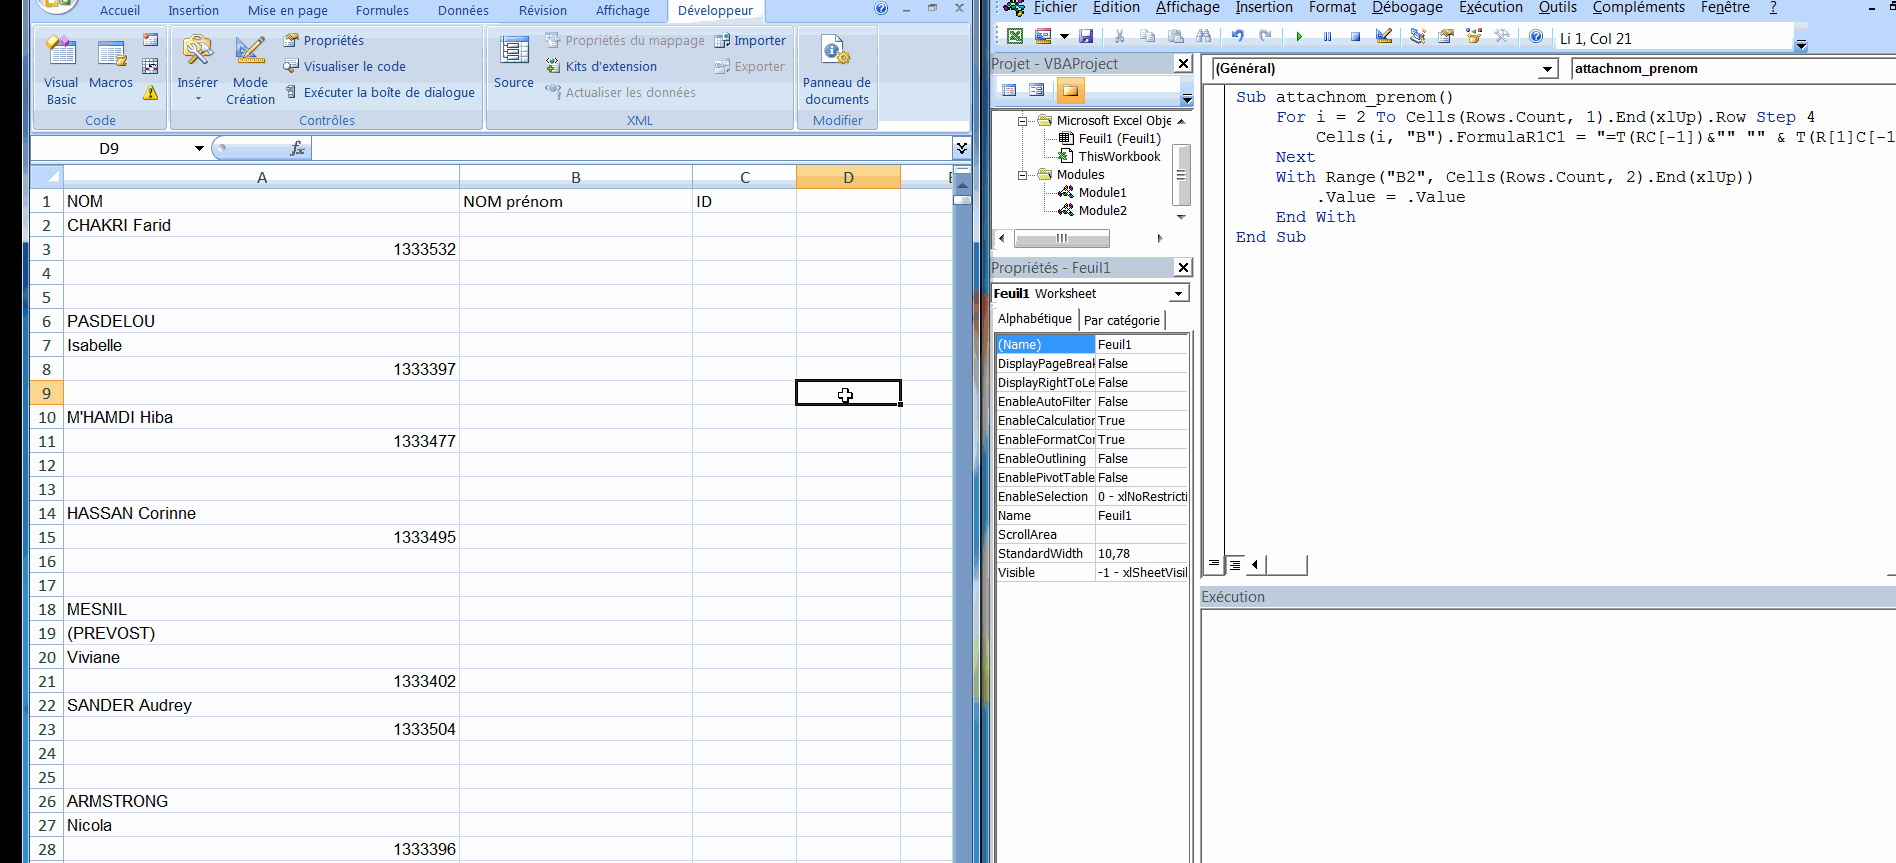Viewport: 1896px width, 863px height.
Task: Save the project using the floppy disk icon
Action: [x=1086, y=36]
